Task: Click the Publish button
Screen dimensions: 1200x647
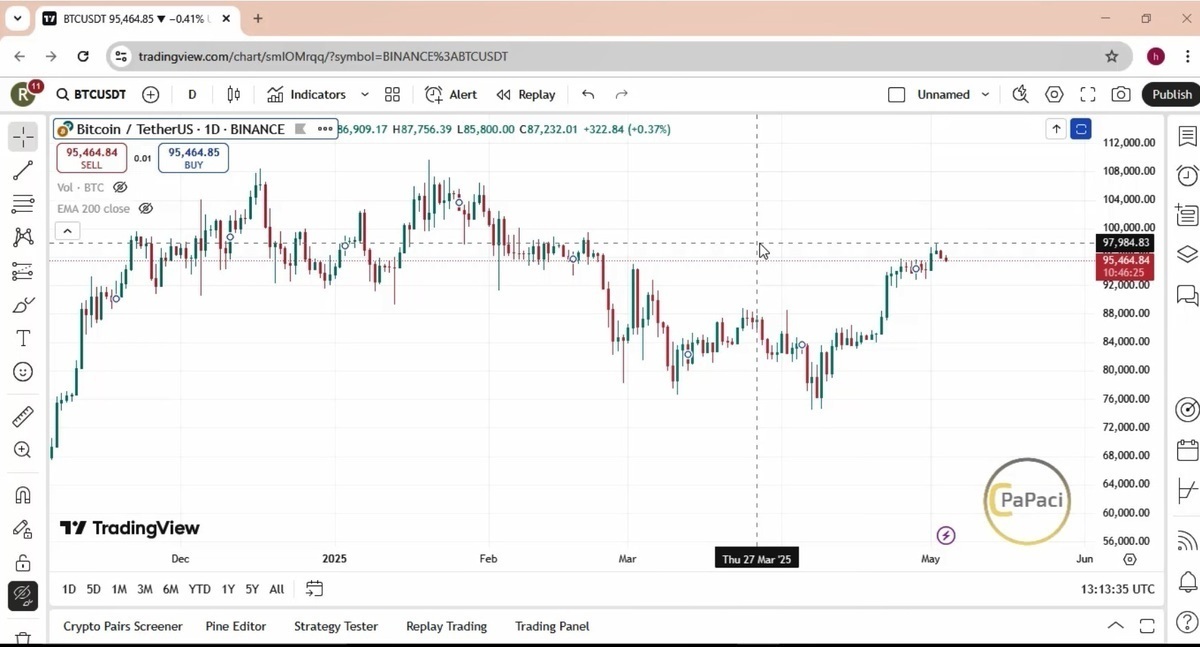Action: 1171,95
